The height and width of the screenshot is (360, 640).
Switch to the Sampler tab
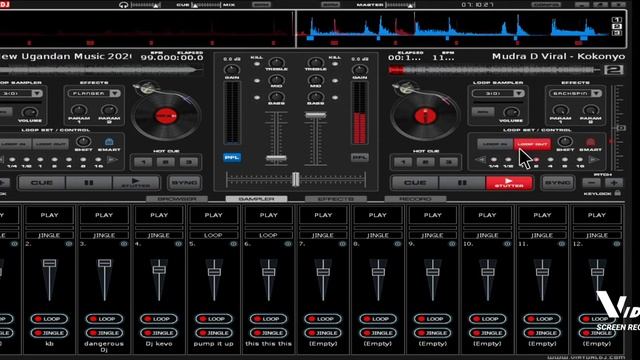[x=256, y=199]
